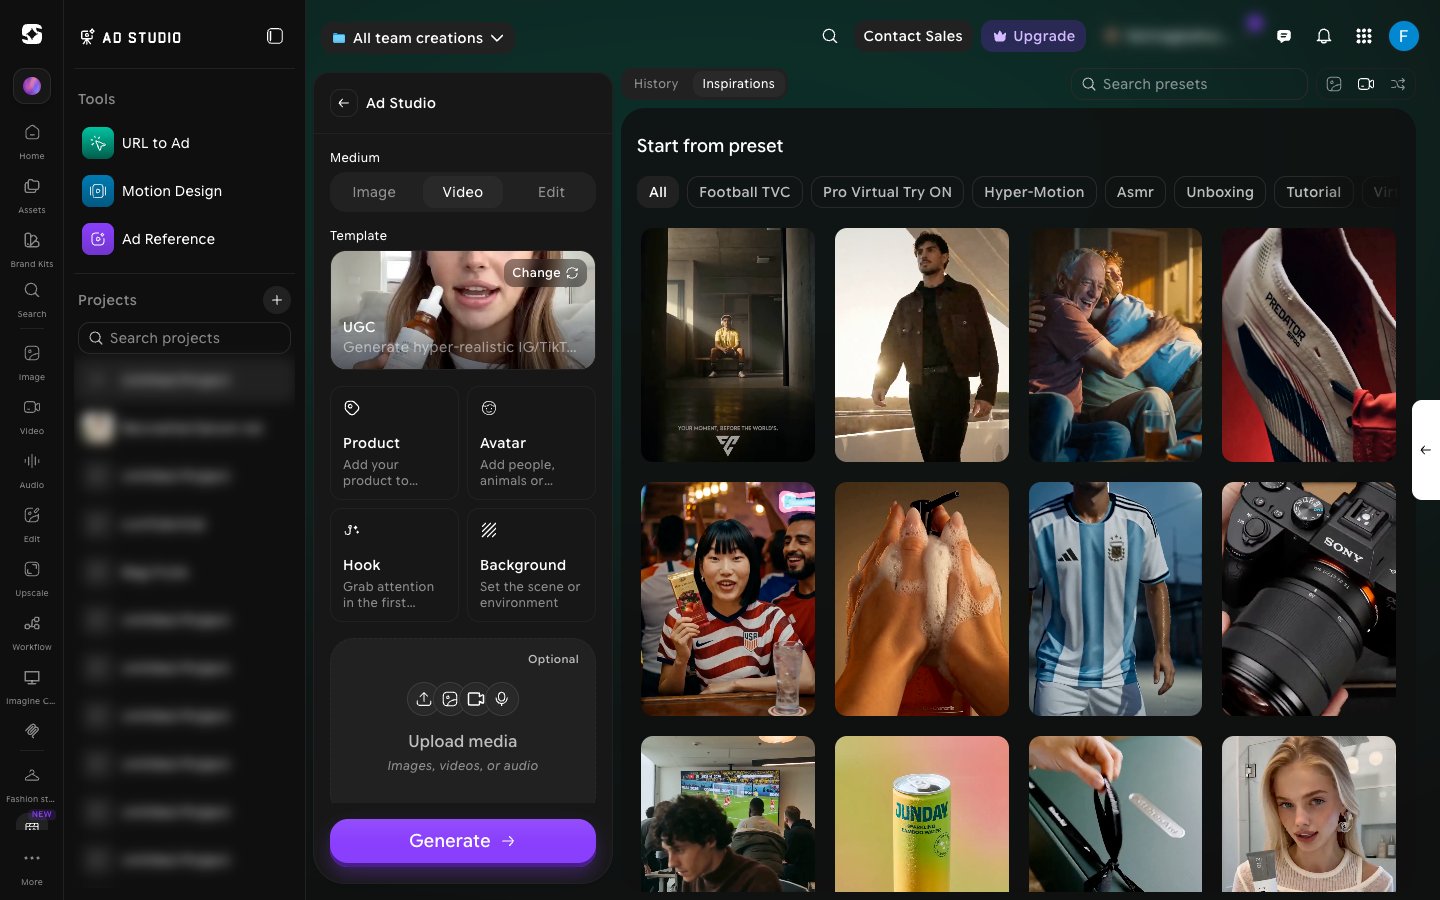
Task: Select the Sony camera preset thumbnail
Action: tap(1309, 599)
